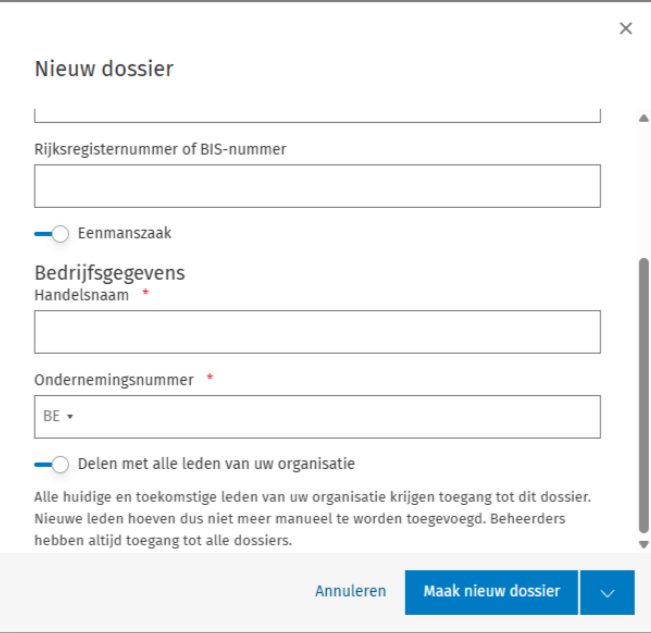
Task: Focus the Handelsnaam input field
Action: point(317,332)
